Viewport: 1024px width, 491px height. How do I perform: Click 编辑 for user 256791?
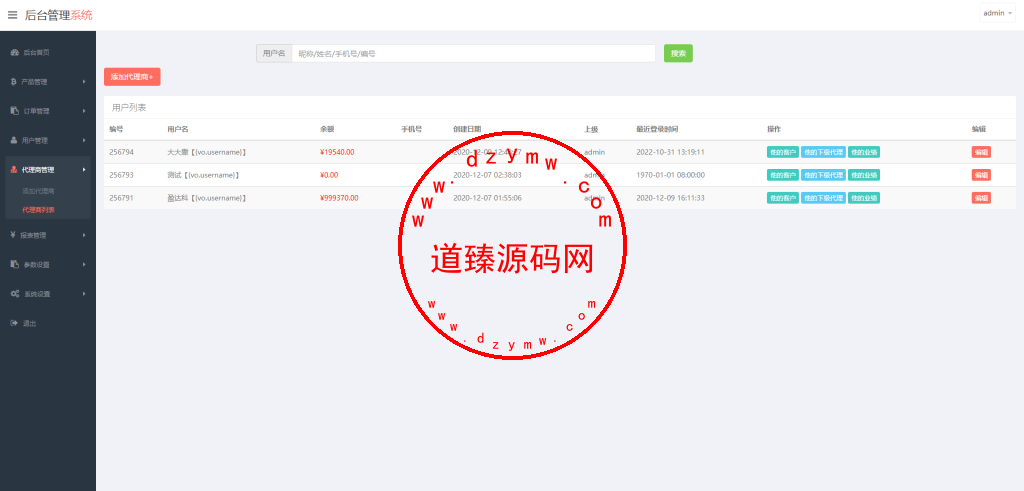tap(981, 198)
